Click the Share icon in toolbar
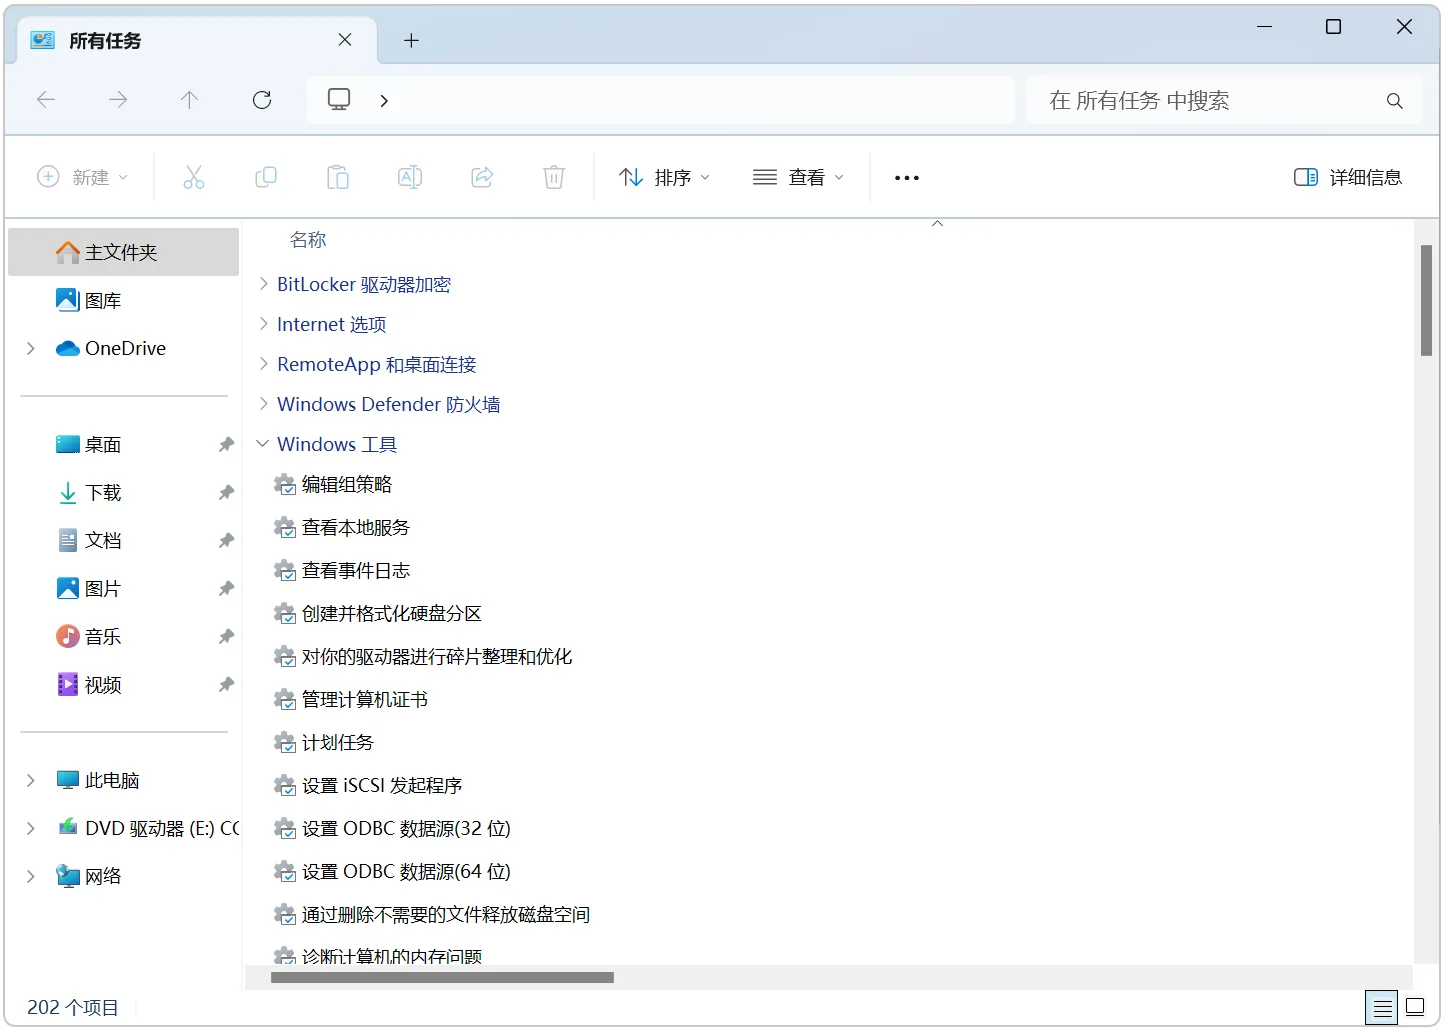 [x=482, y=177]
